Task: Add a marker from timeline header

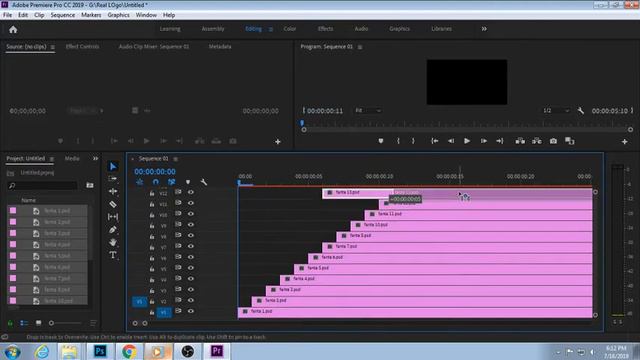Action: coord(188,182)
